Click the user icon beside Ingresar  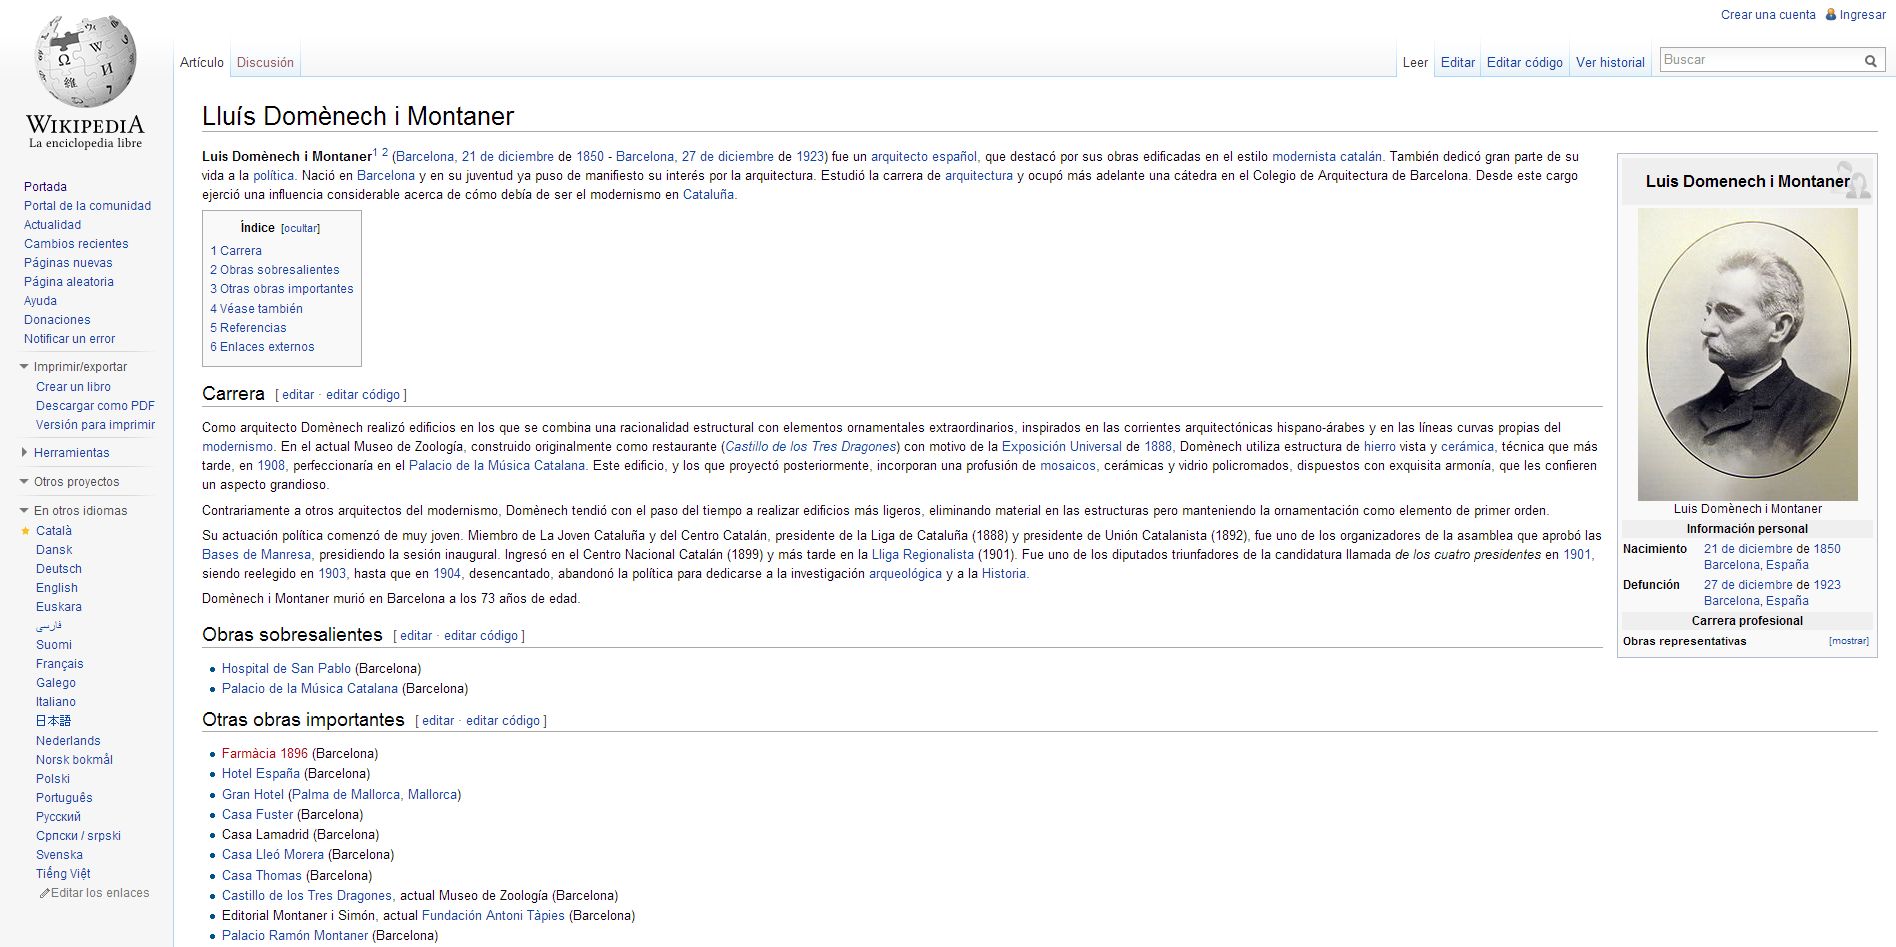pos(1831,15)
